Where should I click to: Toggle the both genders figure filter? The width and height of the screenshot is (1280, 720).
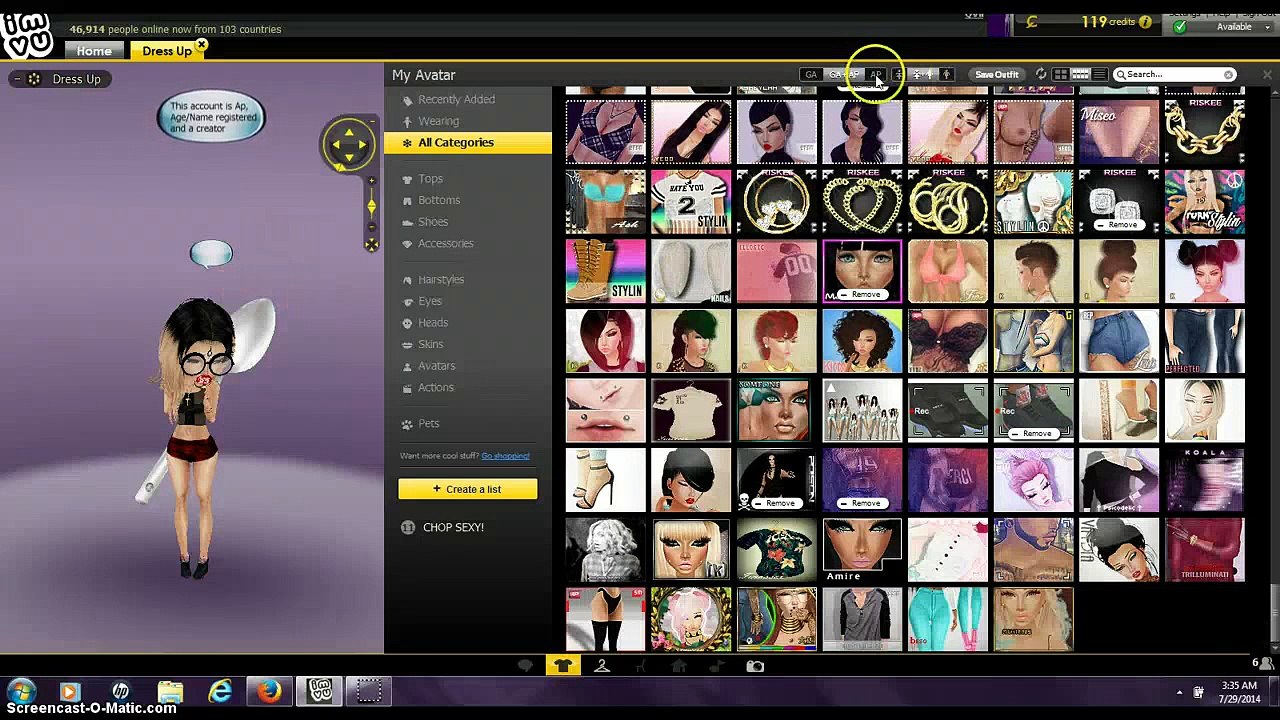pyautogui.click(x=922, y=74)
